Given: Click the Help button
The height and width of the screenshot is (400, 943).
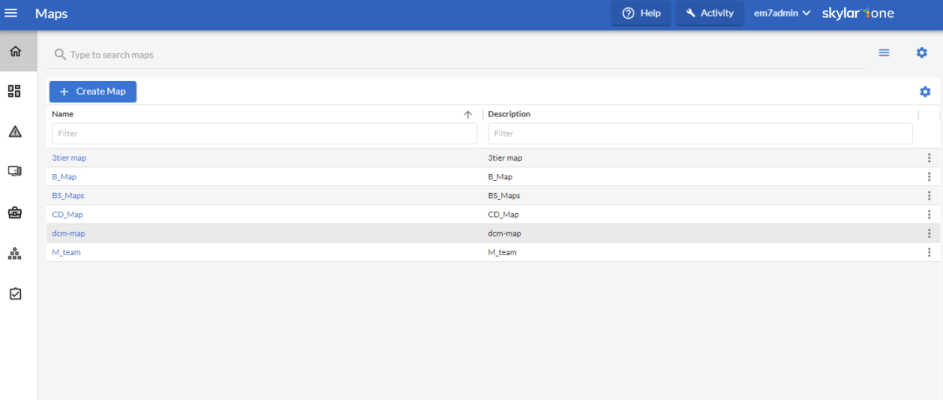Looking at the screenshot, I should point(641,14).
